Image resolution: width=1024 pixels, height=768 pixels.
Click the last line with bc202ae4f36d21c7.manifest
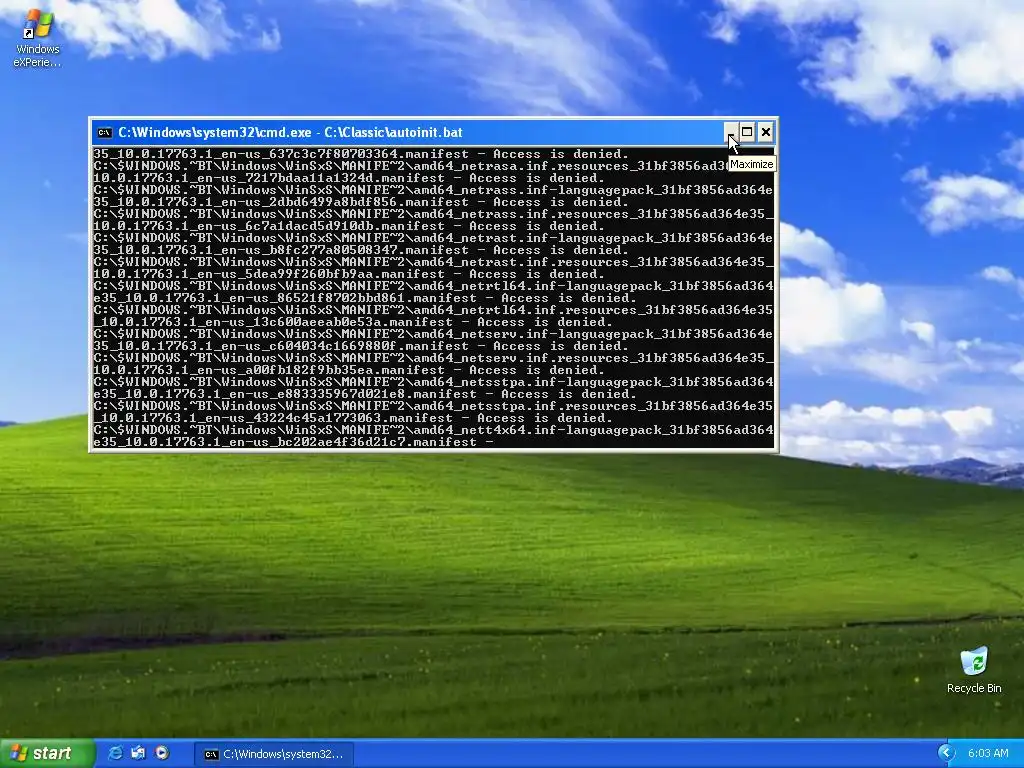[294, 442]
